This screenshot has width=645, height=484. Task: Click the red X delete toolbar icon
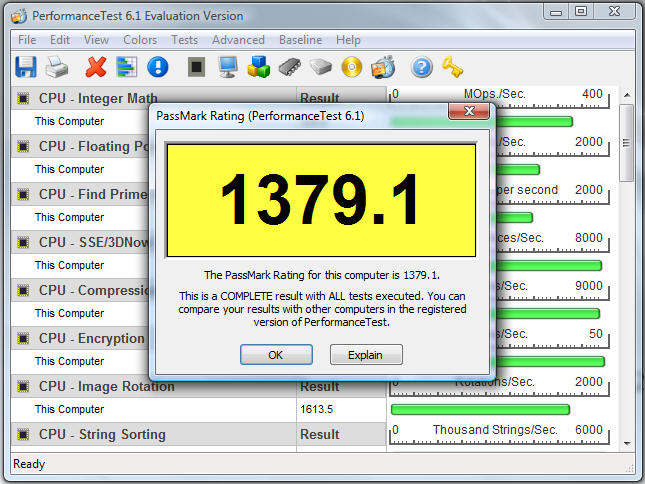(x=95, y=67)
